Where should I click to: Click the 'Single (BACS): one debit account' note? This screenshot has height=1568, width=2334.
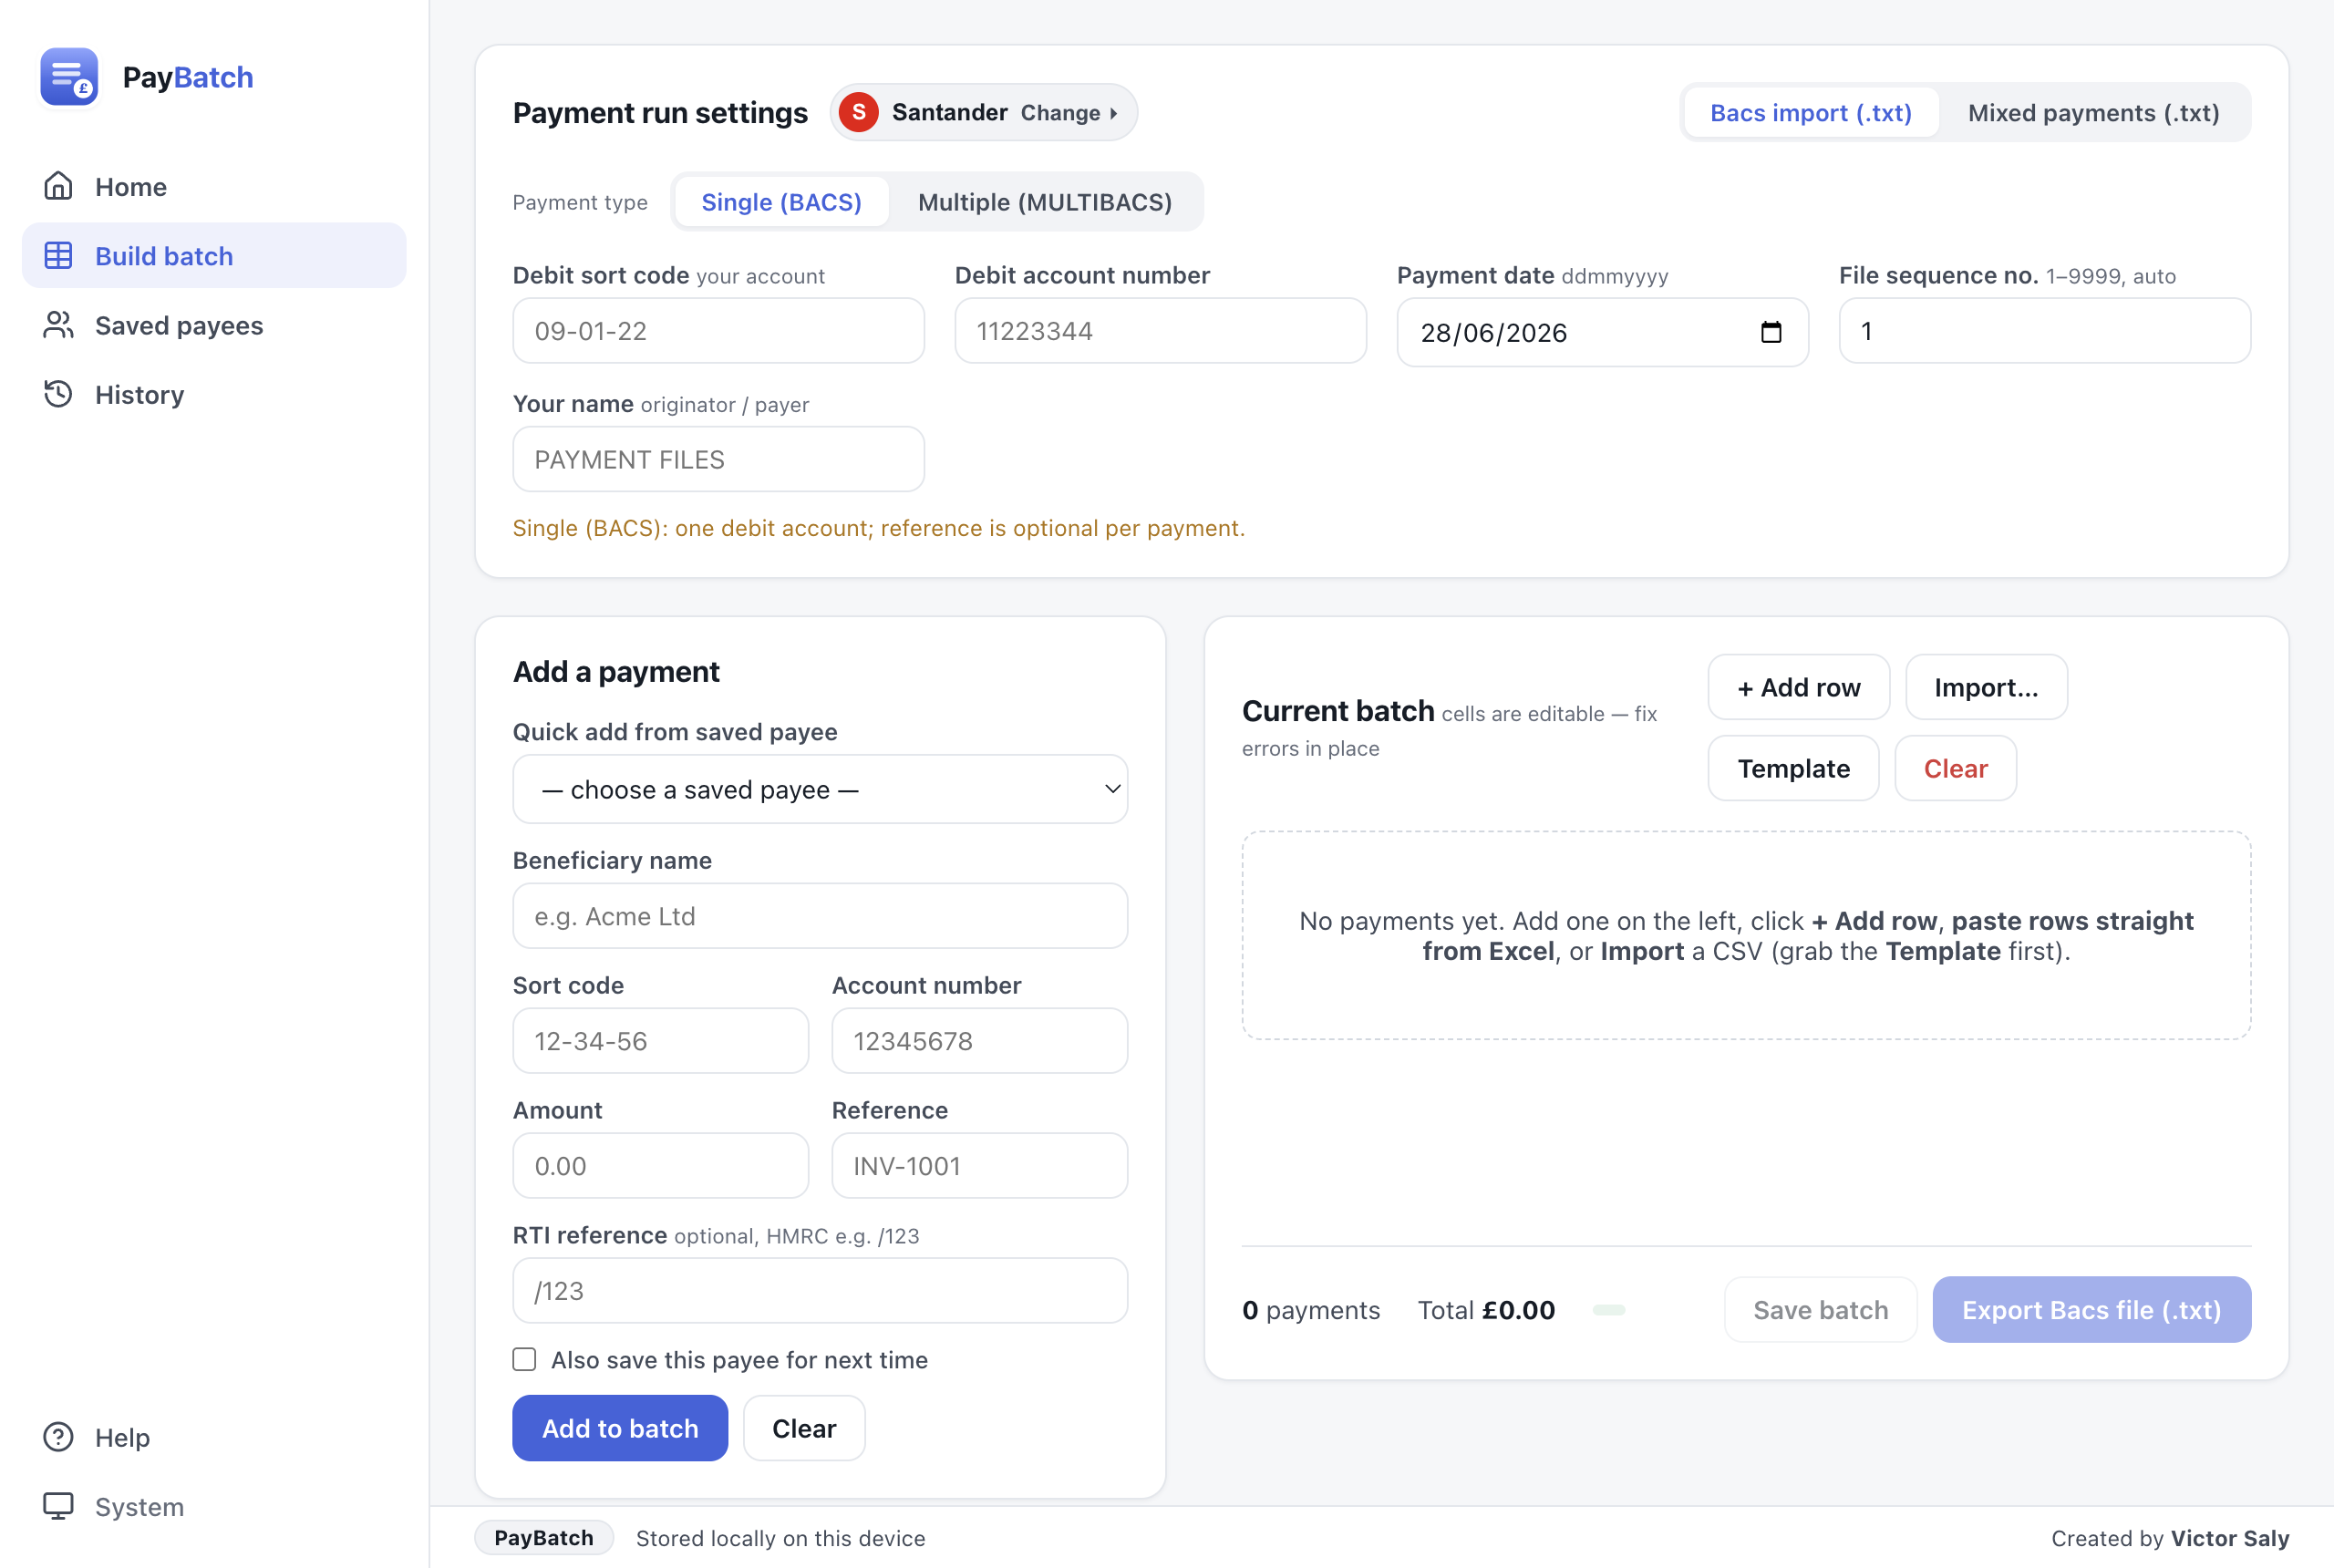pyautogui.click(x=878, y=527)
